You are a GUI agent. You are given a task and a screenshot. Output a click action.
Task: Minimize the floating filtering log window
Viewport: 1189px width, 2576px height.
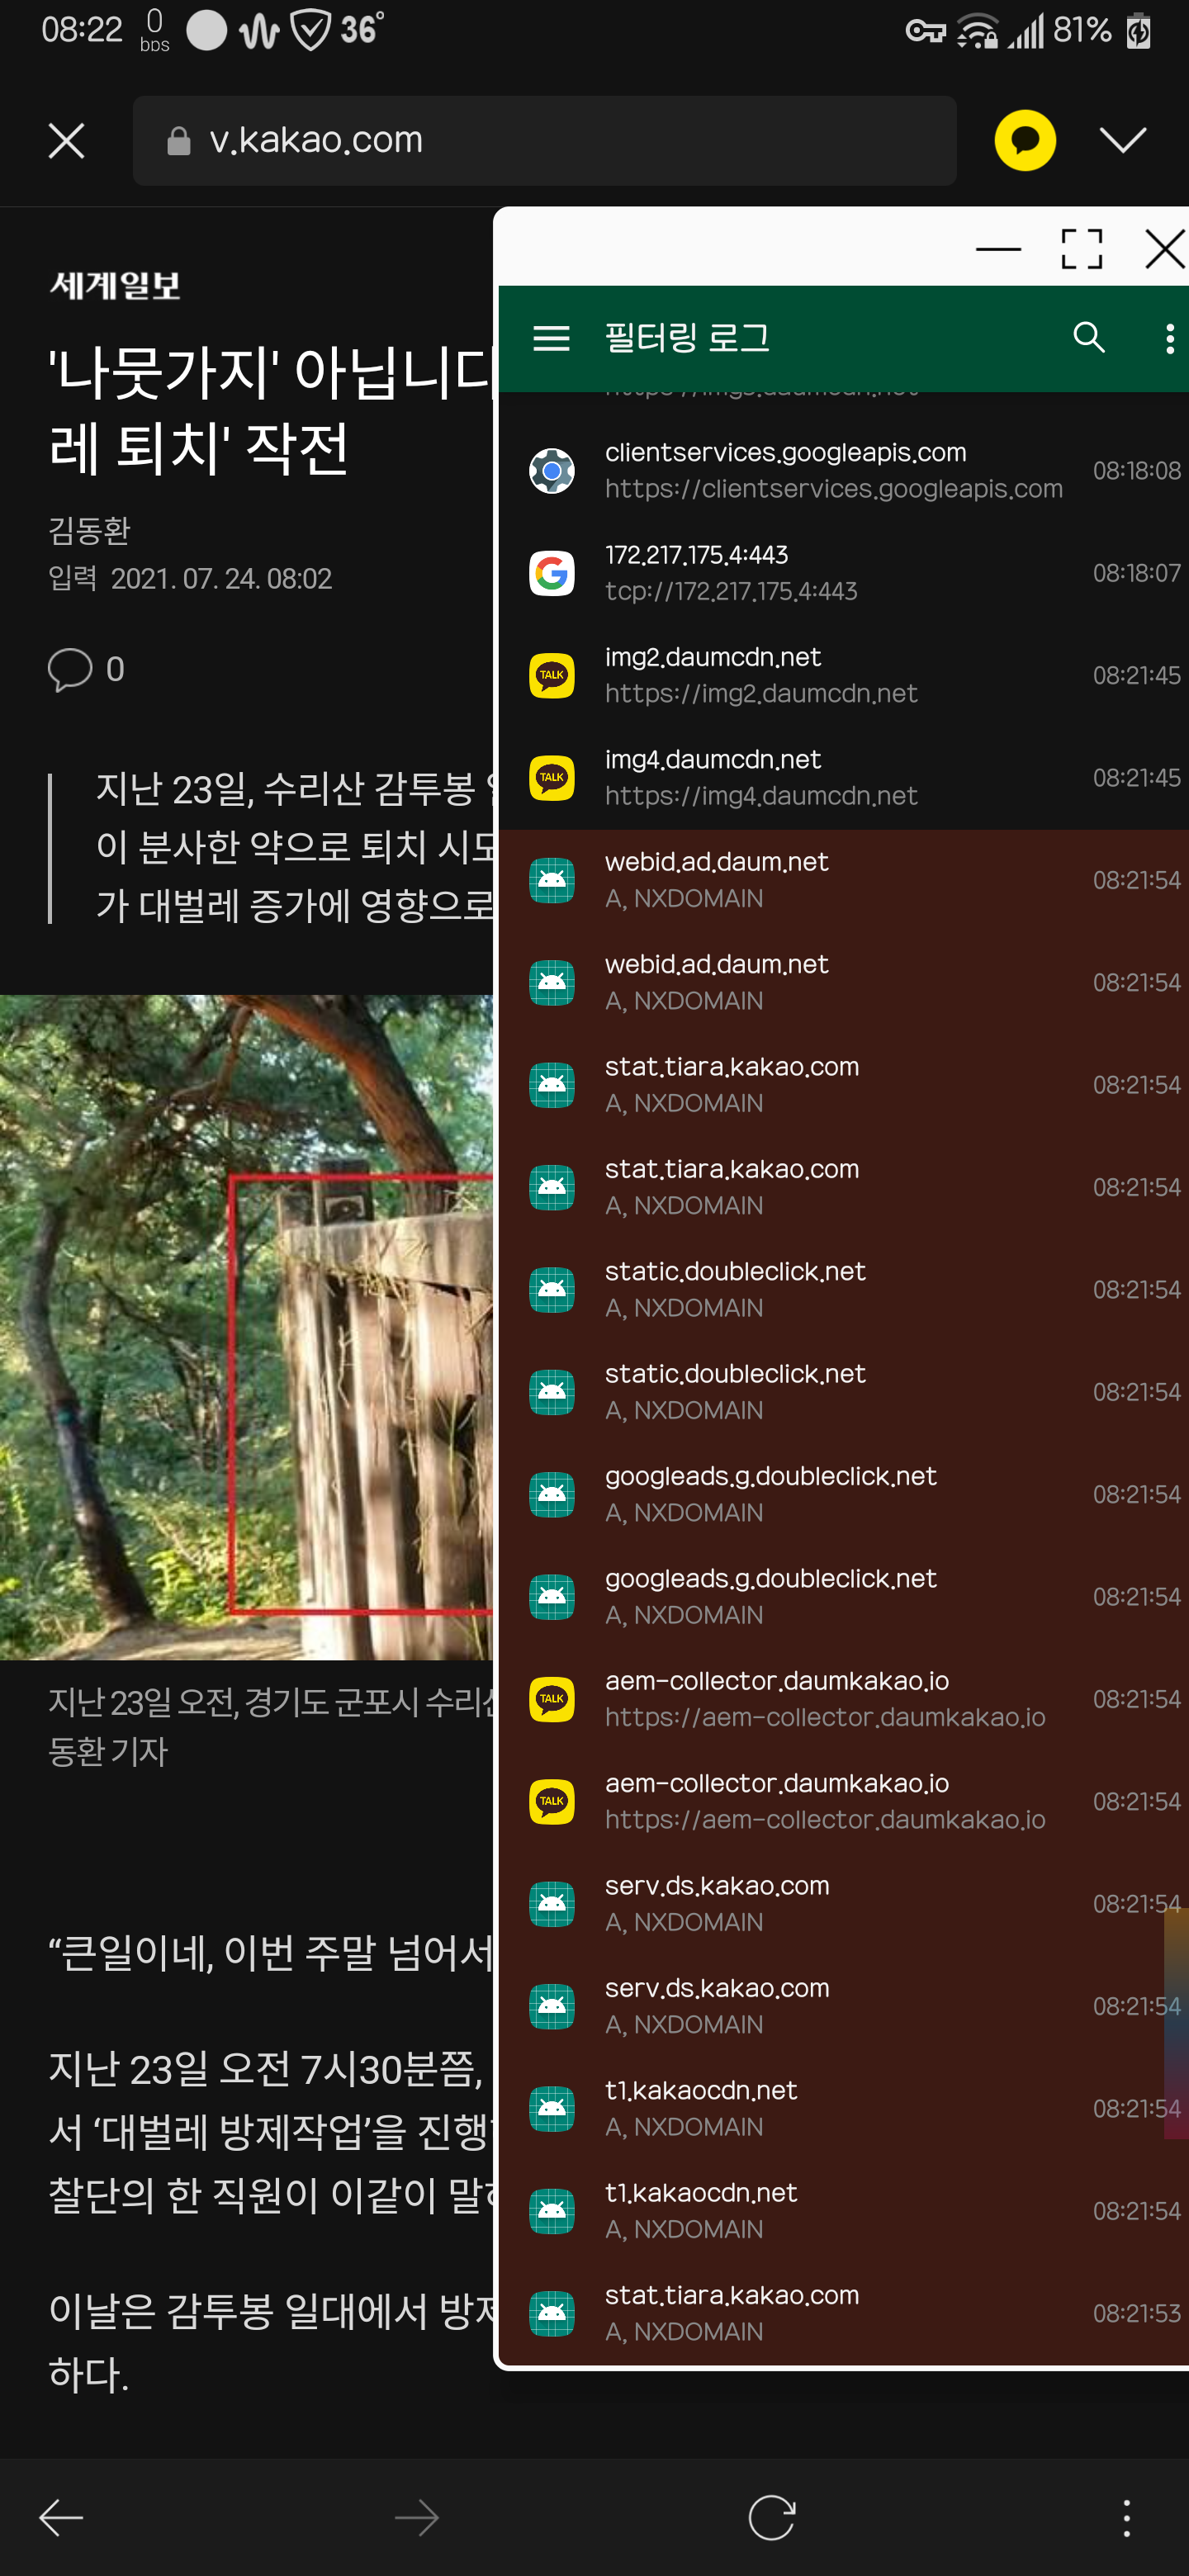click(998, 248)
